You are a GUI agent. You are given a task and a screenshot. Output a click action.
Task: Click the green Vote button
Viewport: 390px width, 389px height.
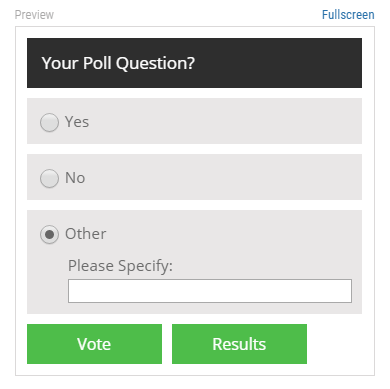(94, 344)
